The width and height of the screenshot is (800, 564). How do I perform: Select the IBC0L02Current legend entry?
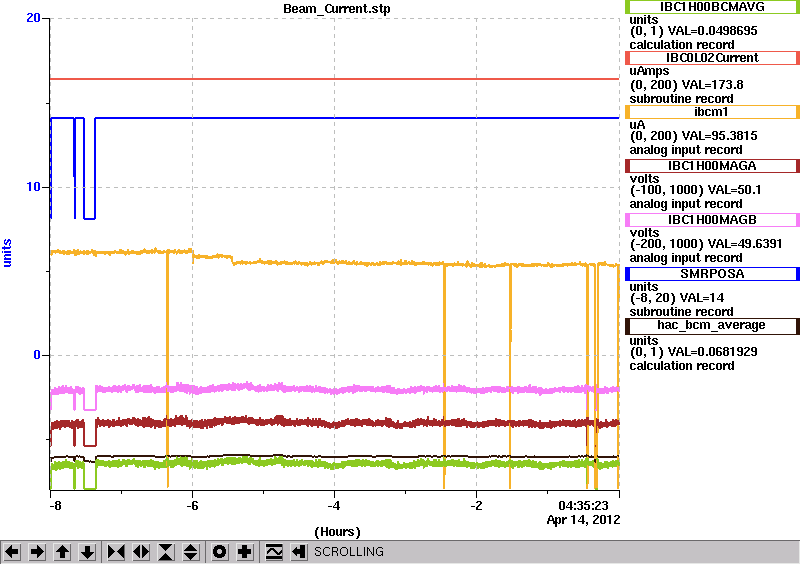coord(712,58)
